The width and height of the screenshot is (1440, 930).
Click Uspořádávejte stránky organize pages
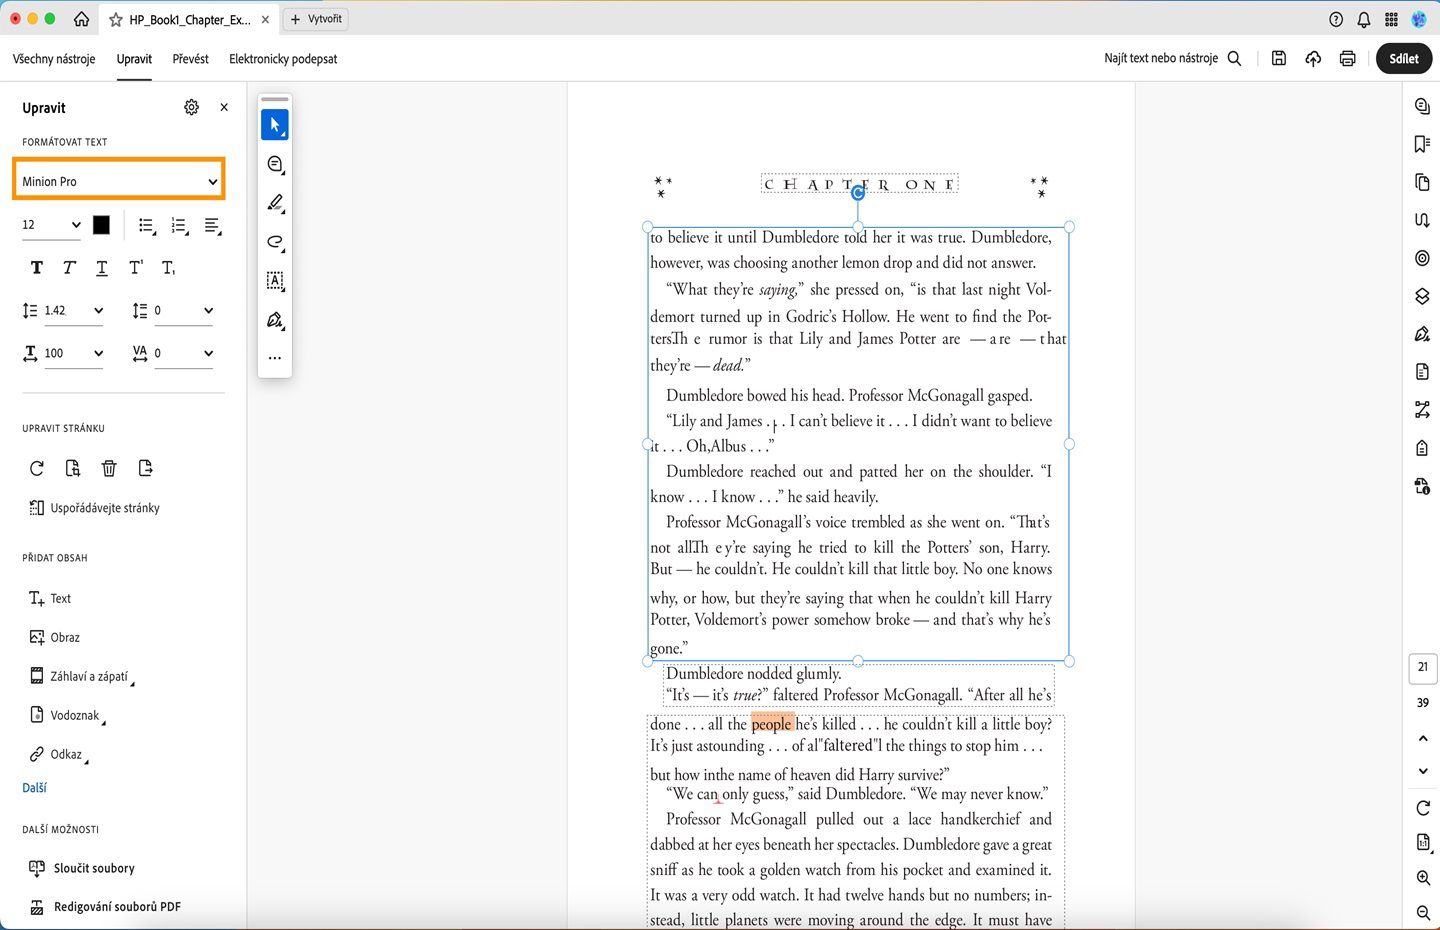coord(94,508)
